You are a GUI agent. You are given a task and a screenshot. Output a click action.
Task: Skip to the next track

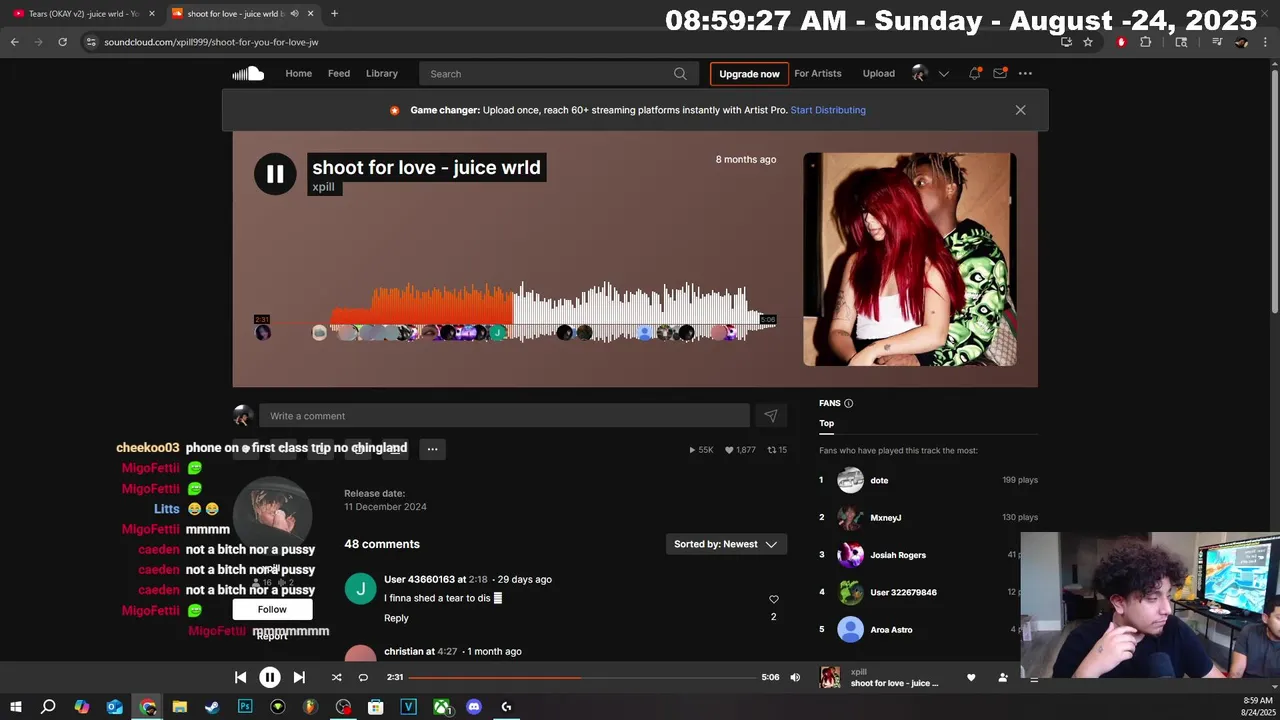[x=299, y=677]
